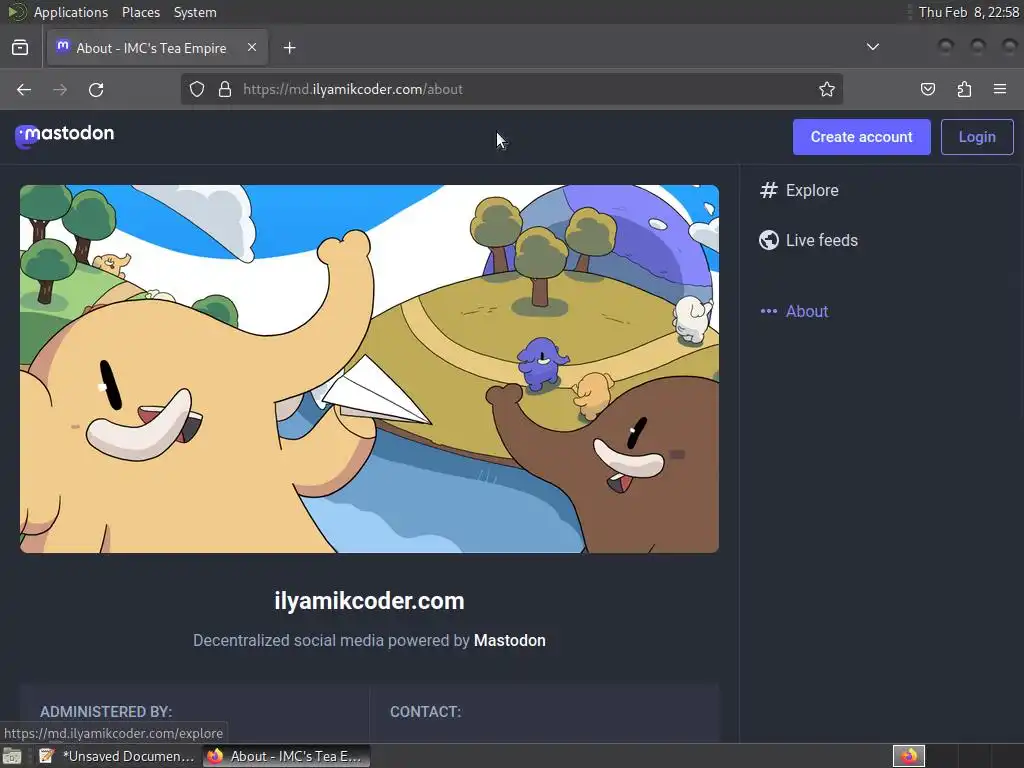The image size is (1024, 768).
Task: Switch to About - IMC's Tea Empire taskbar entry
Action: coord(286,756)
